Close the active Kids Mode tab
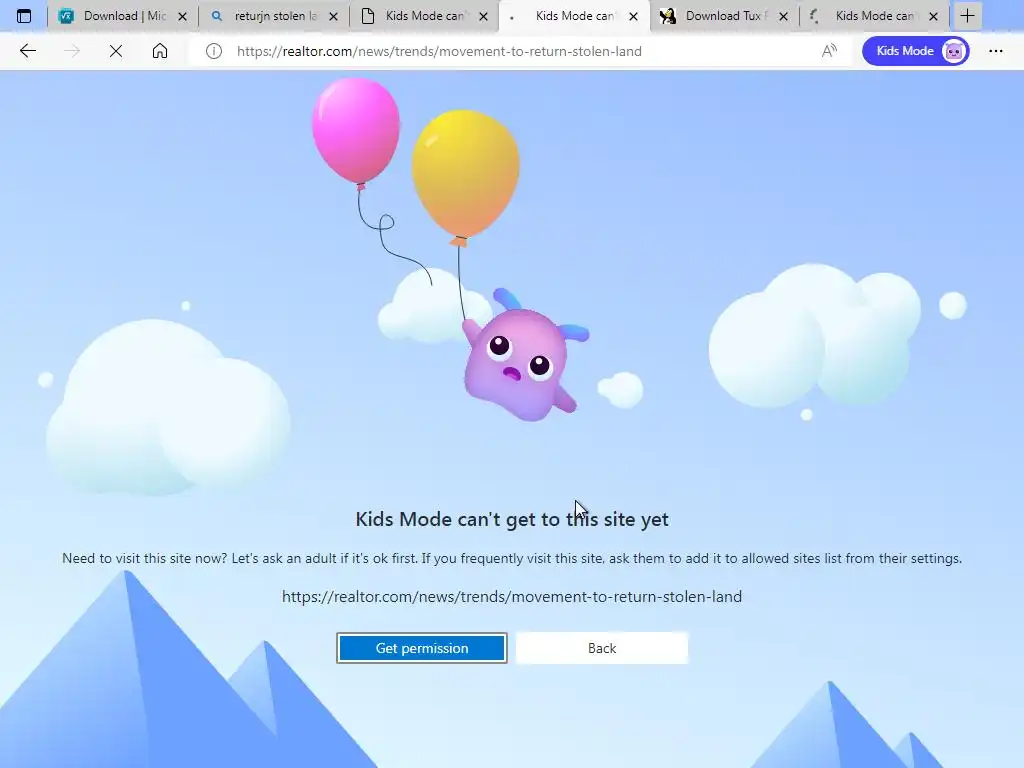Screen dimensions: 1024x768 (x=633, y=17)
